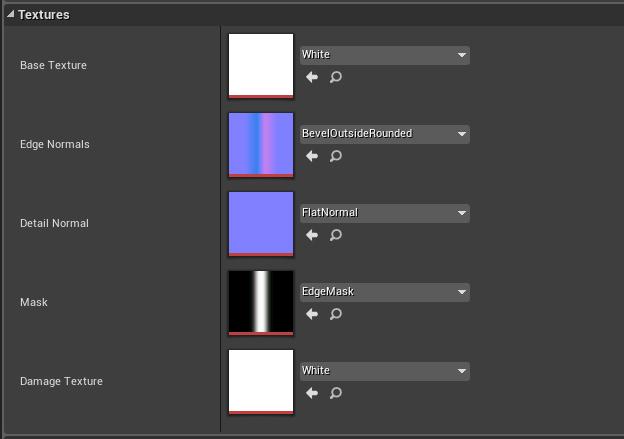Browse to Damage Texture asset with magnifier
Screen dimensions: 624x439
(x=336, y=393)
